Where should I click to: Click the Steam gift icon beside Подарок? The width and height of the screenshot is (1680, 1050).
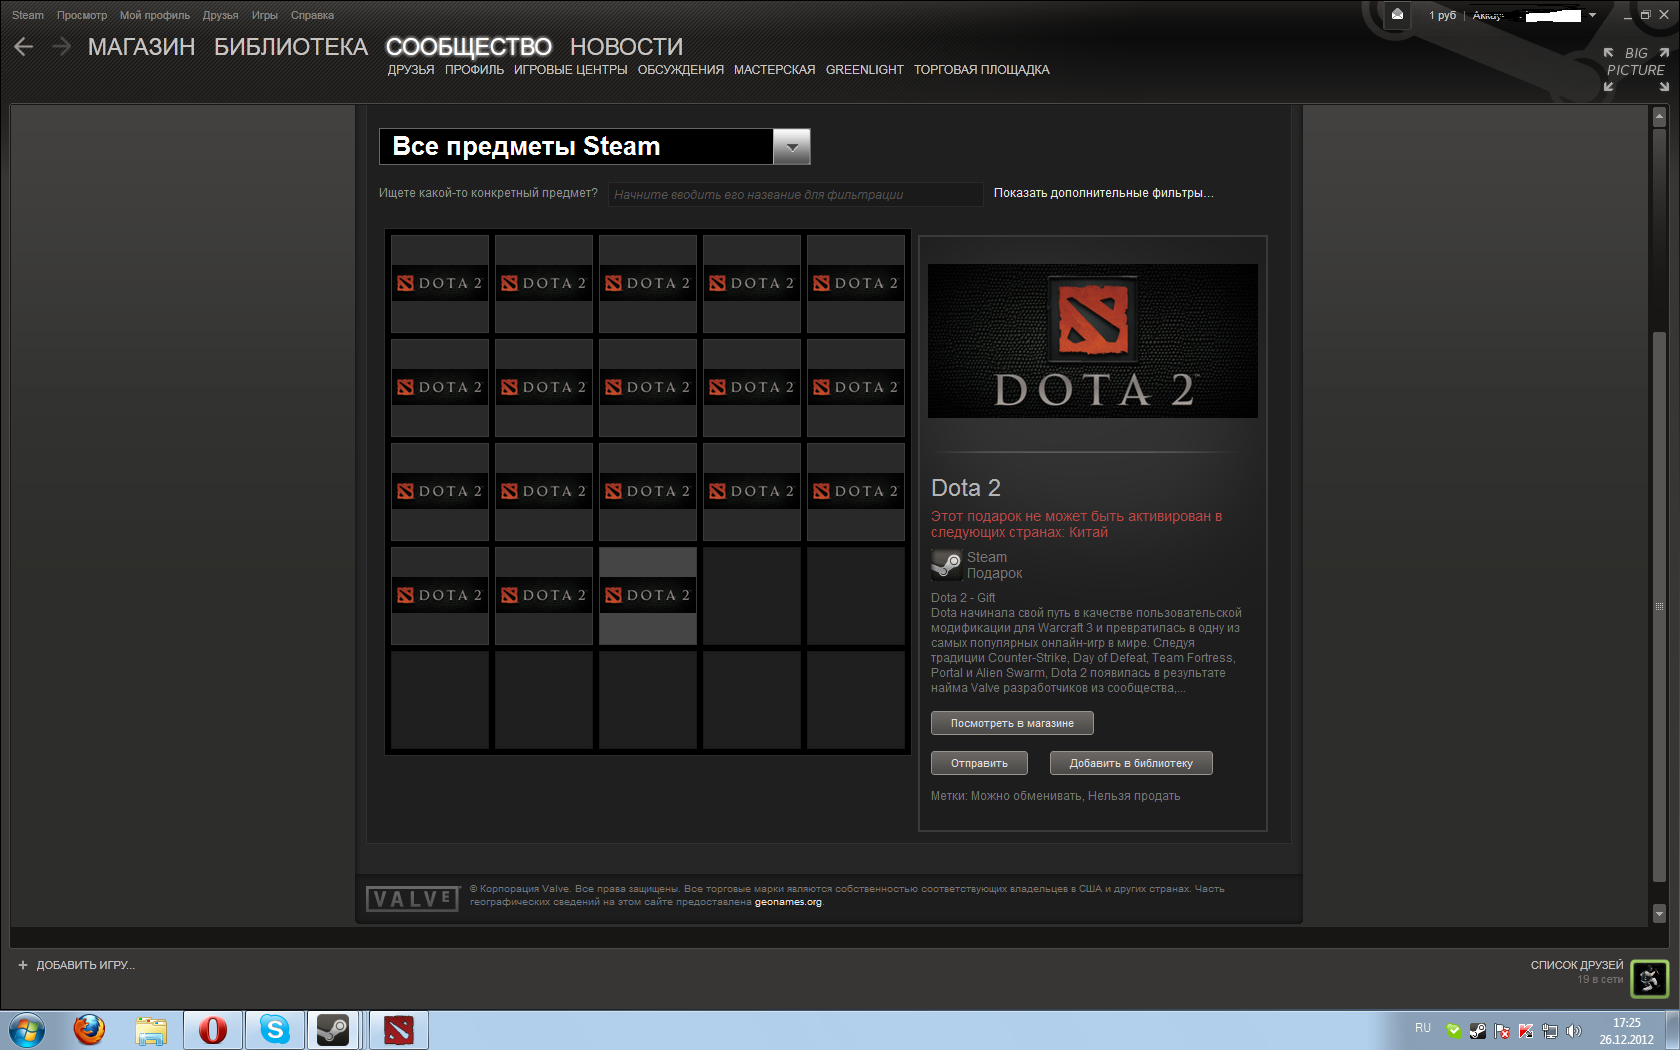pyautogui.click(x=946, y=565)
